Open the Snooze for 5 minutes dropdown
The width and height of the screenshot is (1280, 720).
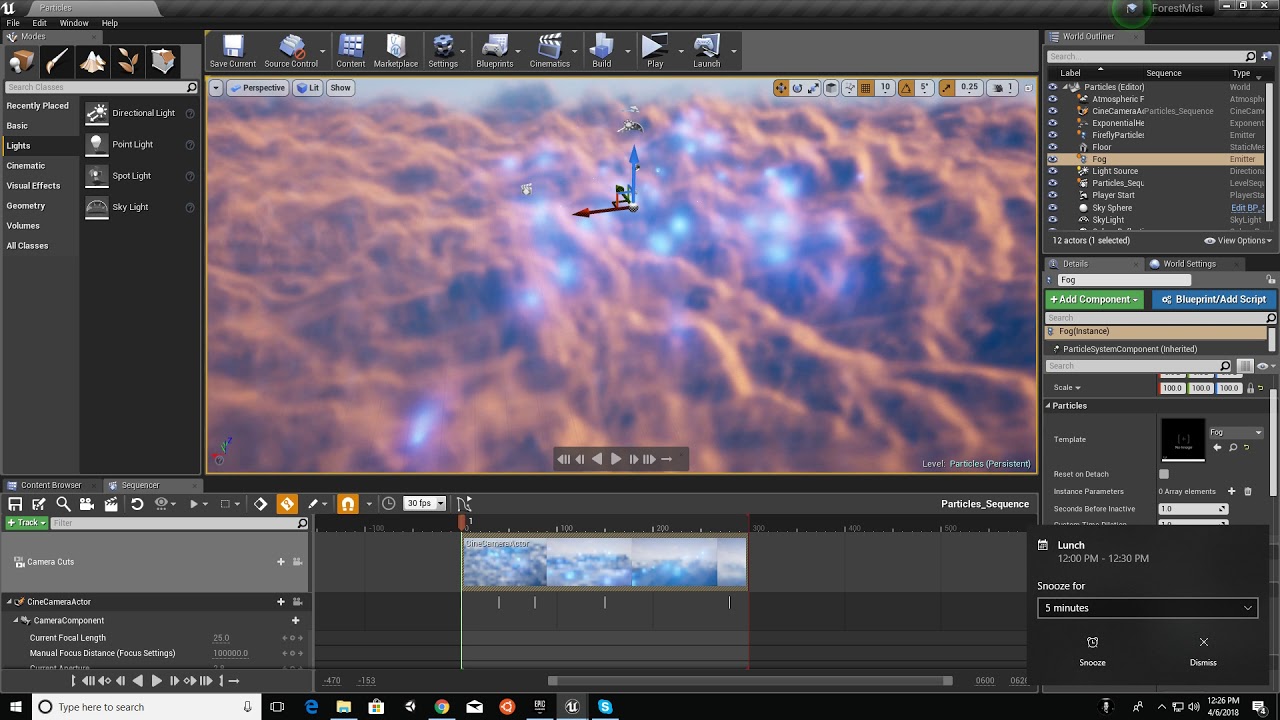tap(1147, 608)
